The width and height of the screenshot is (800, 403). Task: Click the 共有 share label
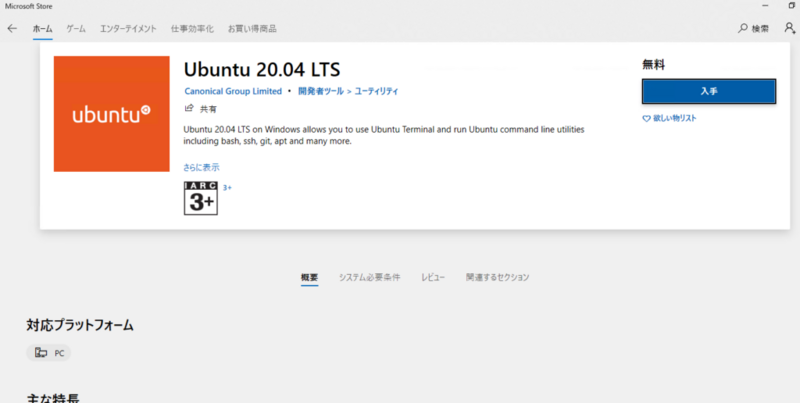[x=208, y=109]
